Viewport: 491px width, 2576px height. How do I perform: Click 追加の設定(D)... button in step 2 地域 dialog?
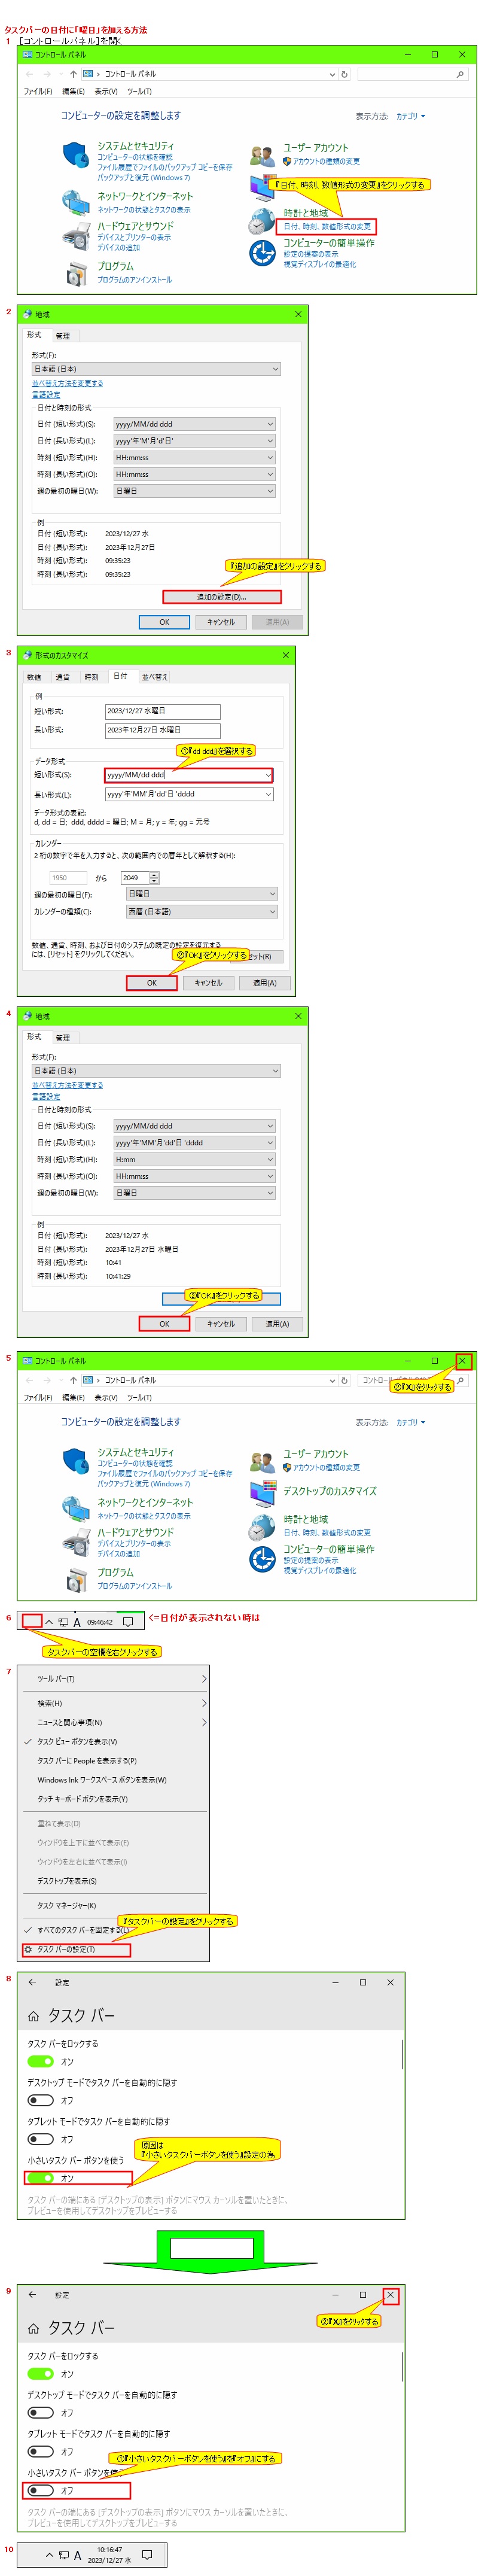tap(221, 597)
